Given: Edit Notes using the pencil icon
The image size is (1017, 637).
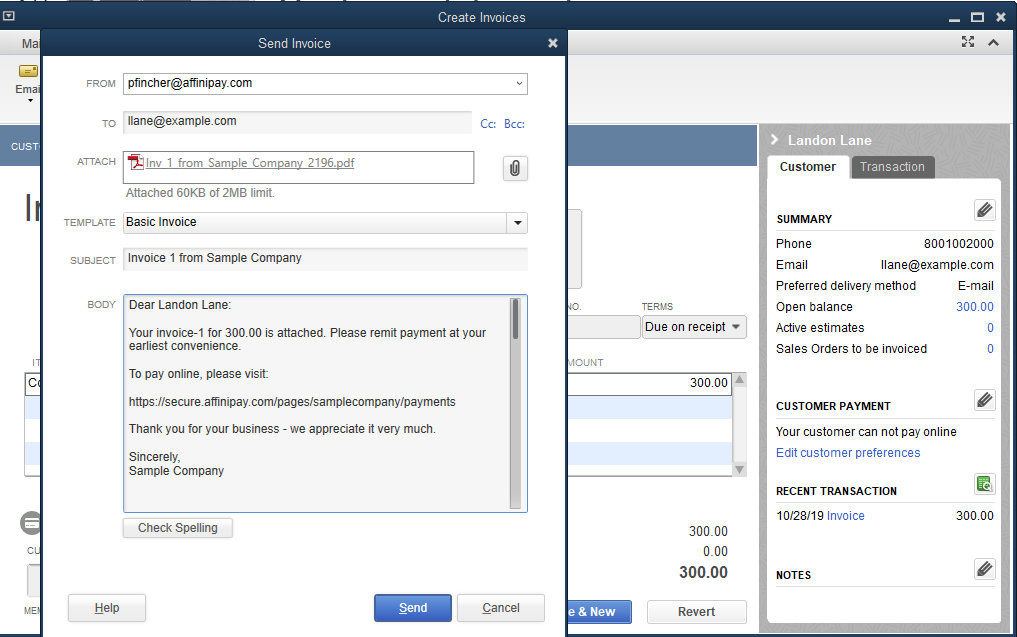Looking at the screenshot, I should [984, 568].
